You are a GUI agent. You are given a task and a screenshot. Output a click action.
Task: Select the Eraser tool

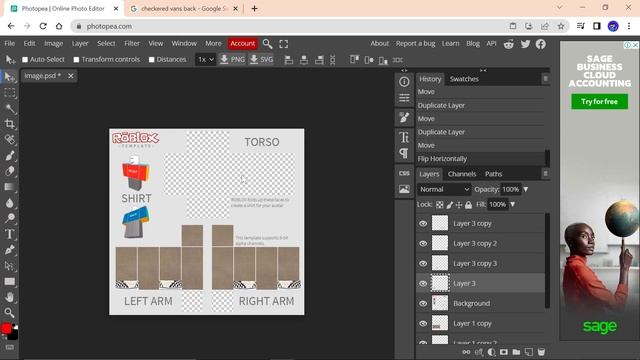click(x=10, y=171)
